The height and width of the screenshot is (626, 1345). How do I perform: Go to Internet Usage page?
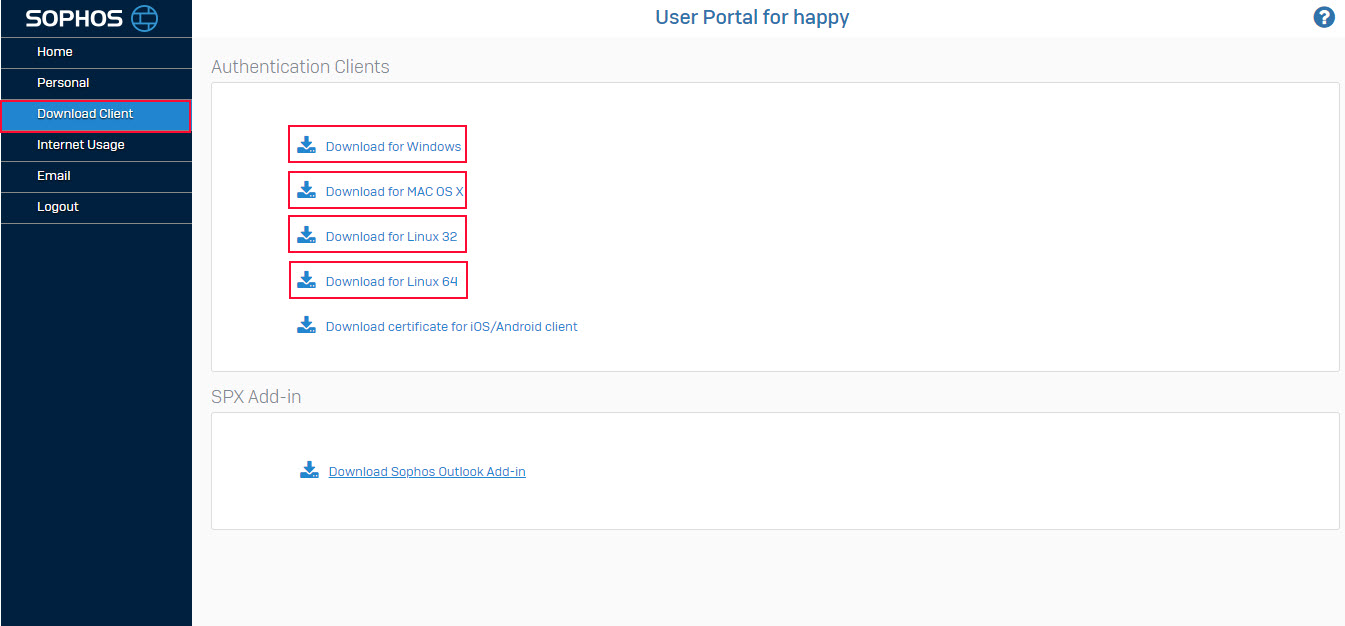96,145
